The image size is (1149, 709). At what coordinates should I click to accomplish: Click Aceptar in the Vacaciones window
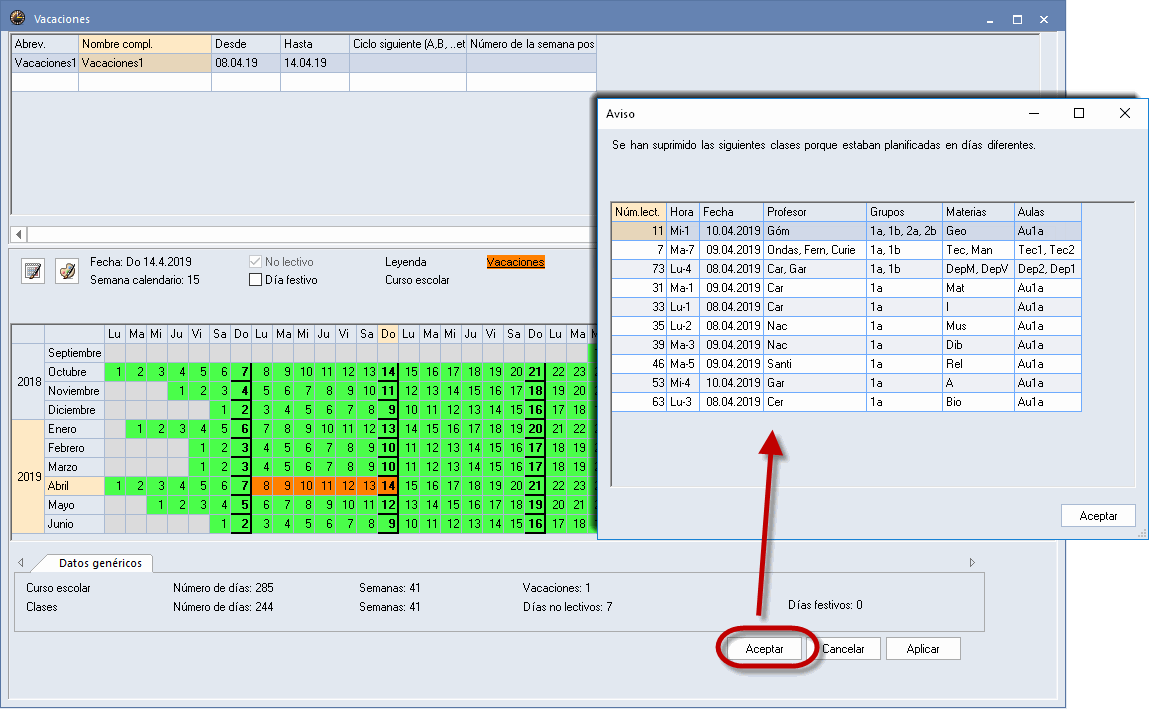point(764,649)
